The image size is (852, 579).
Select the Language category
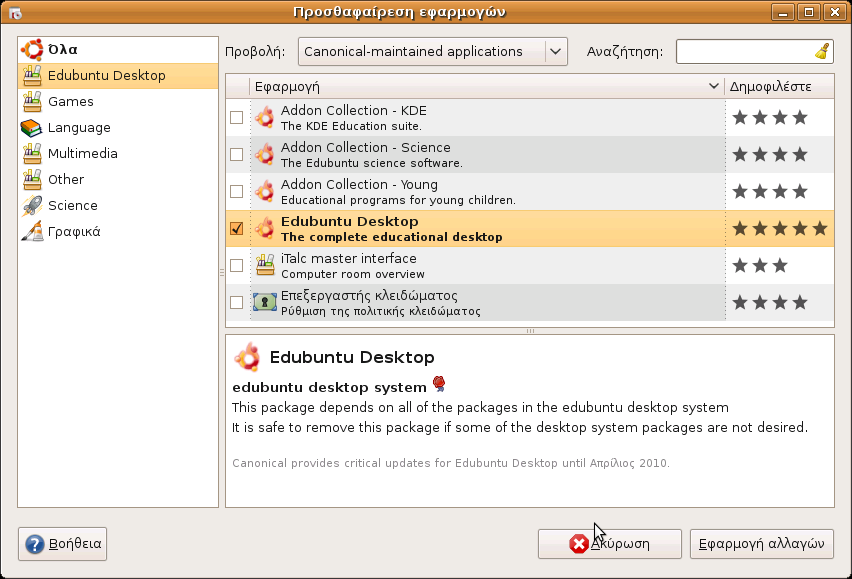[118, 128]
